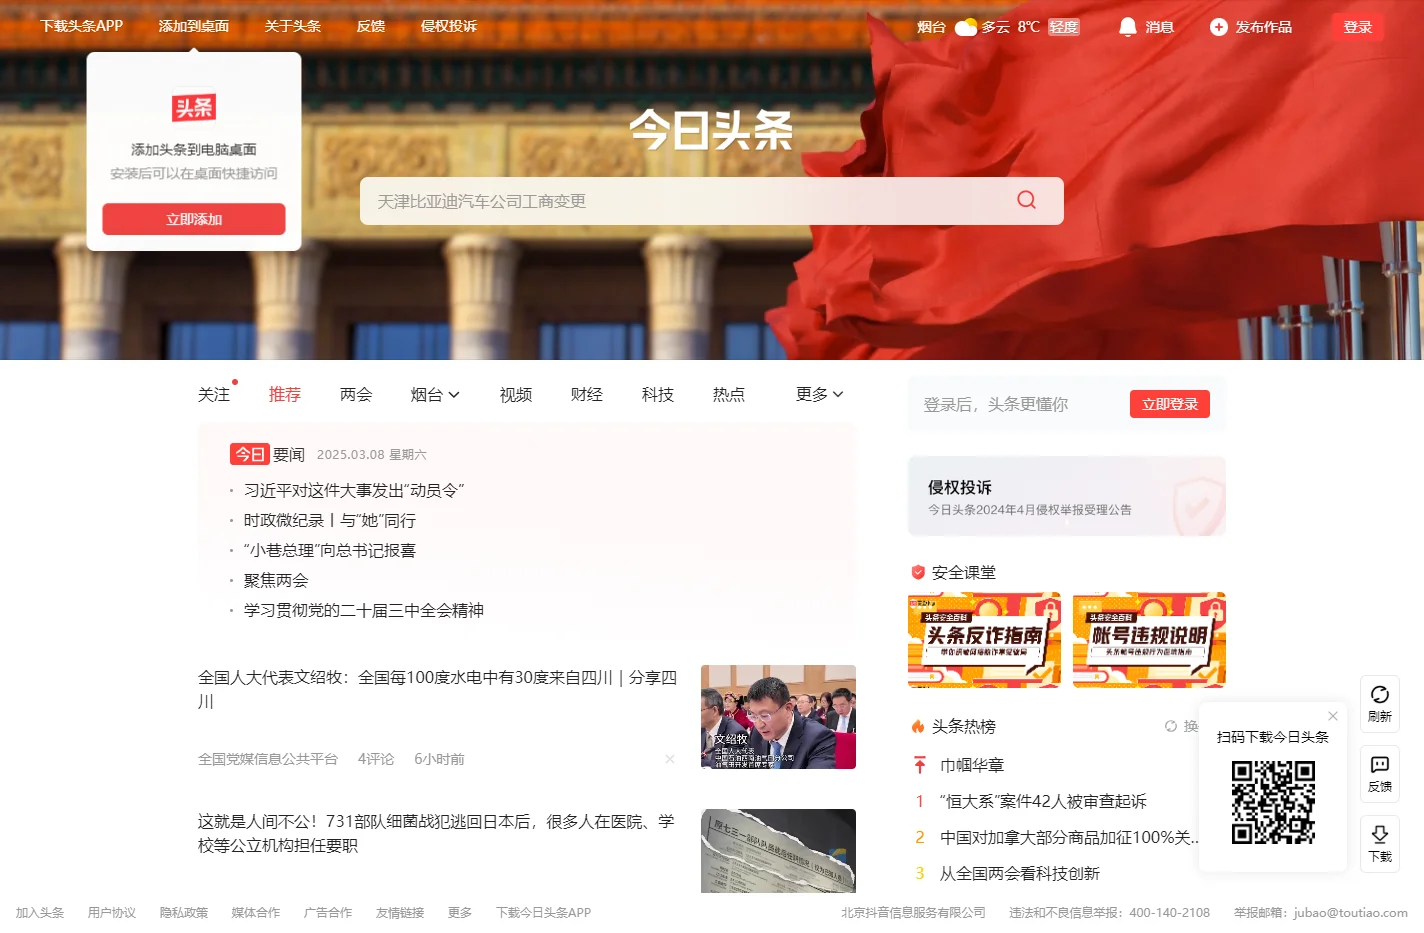Viewport: 1424px width, 933px height.
Task: Click the 头条热榜 flame icon
Action: (918, 726)
